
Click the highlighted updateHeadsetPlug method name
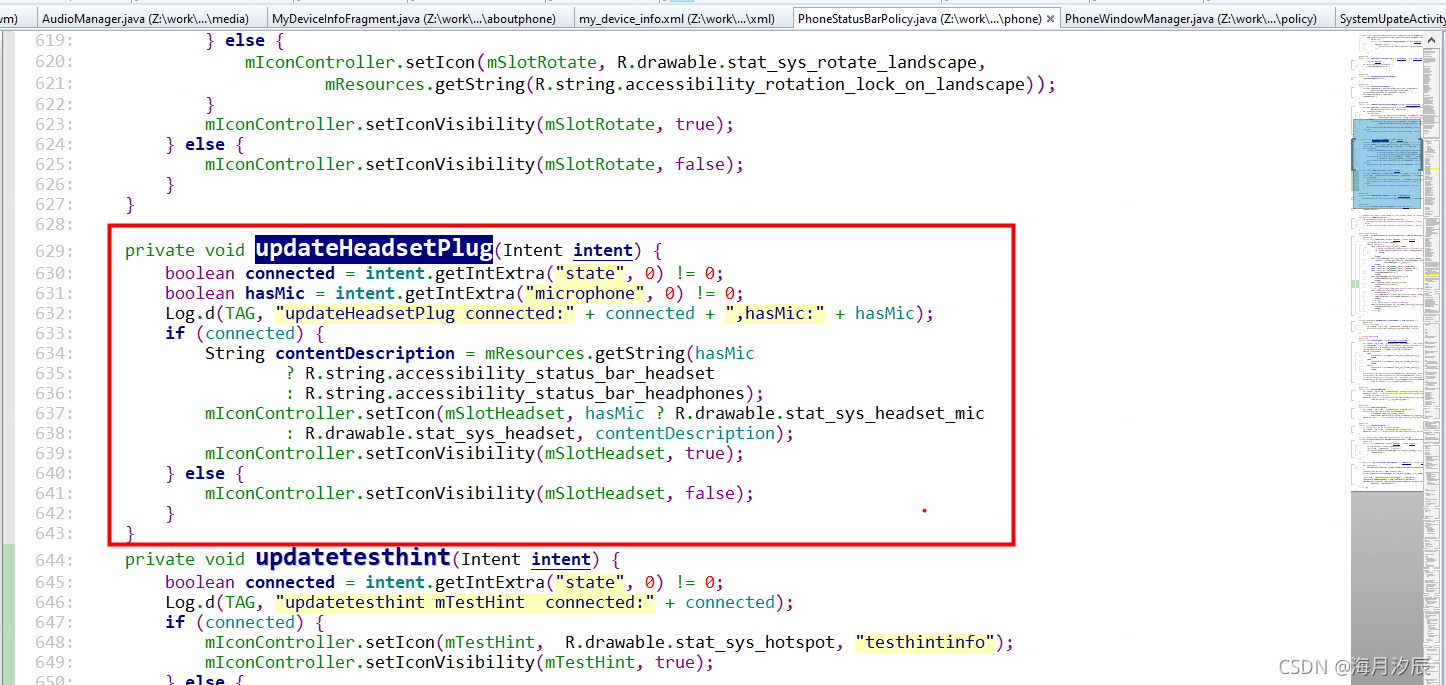pyautogui.click(x=374, y=249)
